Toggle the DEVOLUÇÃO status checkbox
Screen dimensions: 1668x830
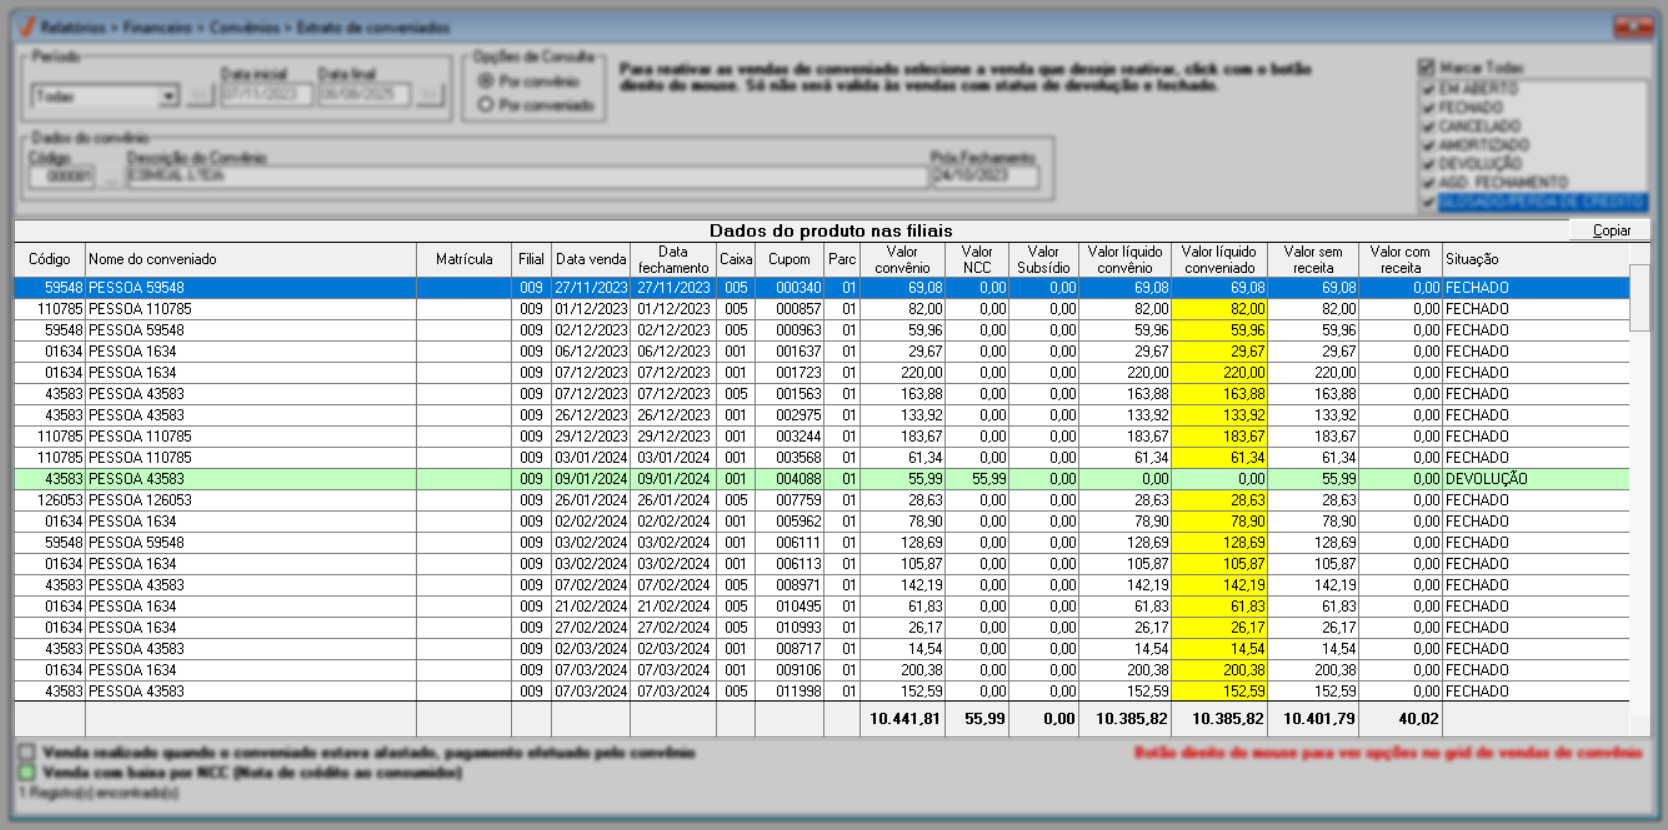[1429, 164]
